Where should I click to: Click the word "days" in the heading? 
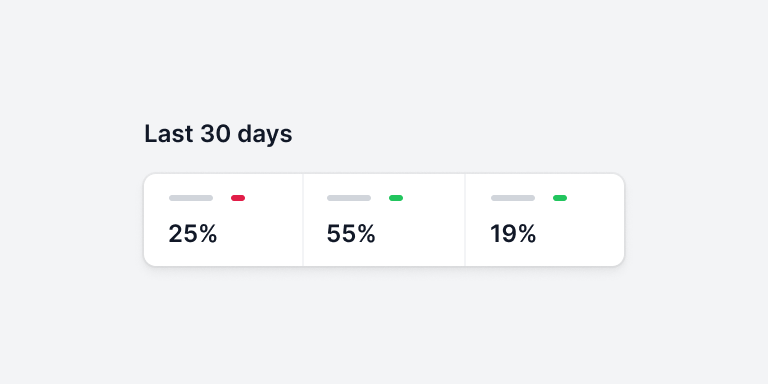click(x=265, y=135)
